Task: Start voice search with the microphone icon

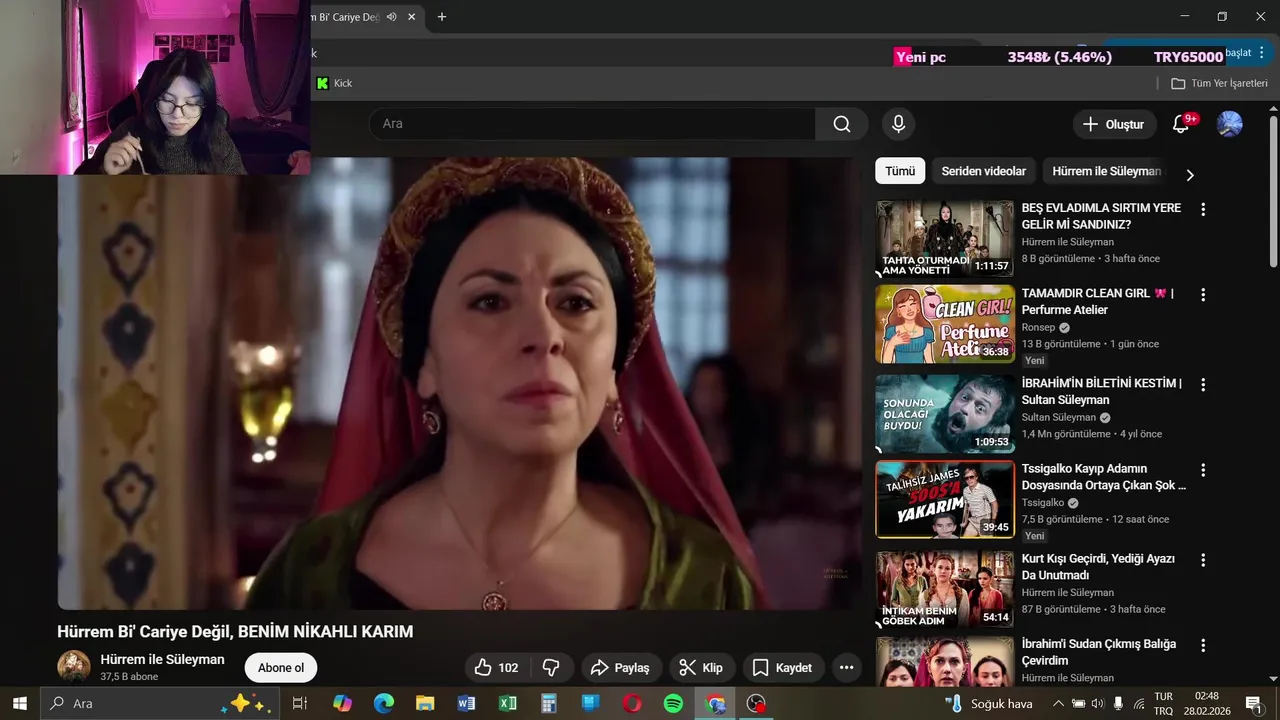Action: click(898, 124)
